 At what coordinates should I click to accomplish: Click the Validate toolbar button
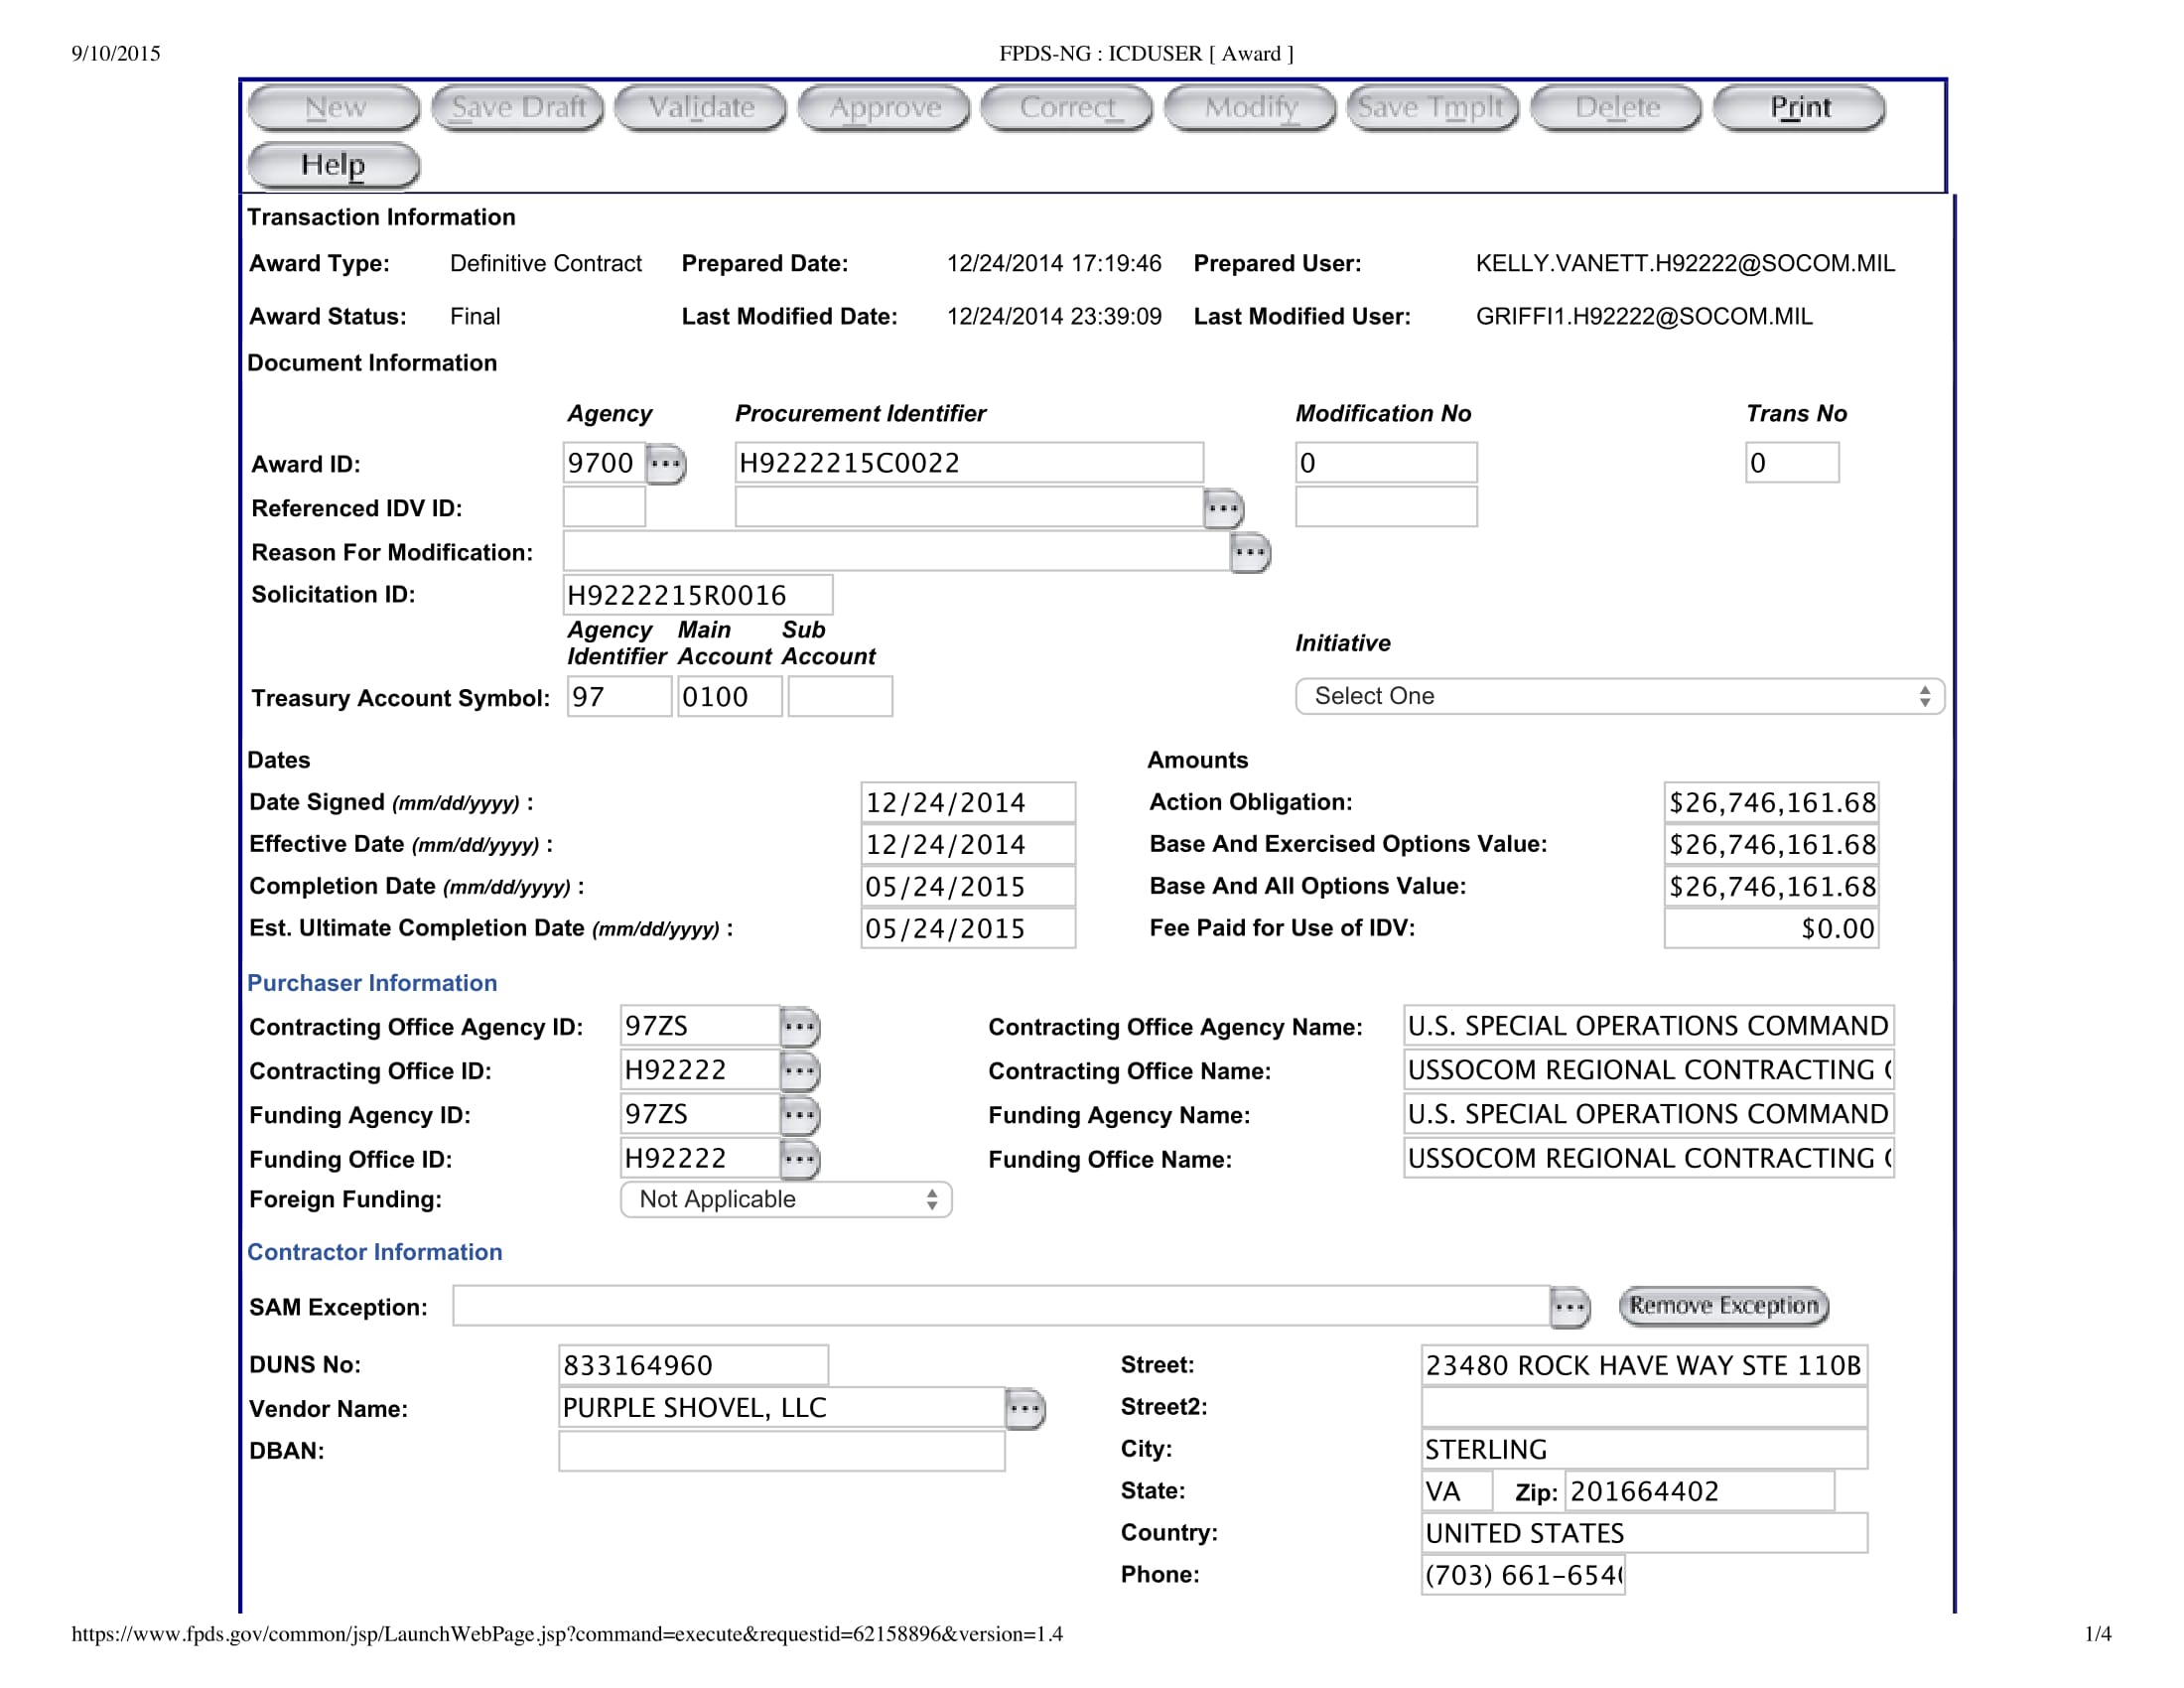point(701,108)
